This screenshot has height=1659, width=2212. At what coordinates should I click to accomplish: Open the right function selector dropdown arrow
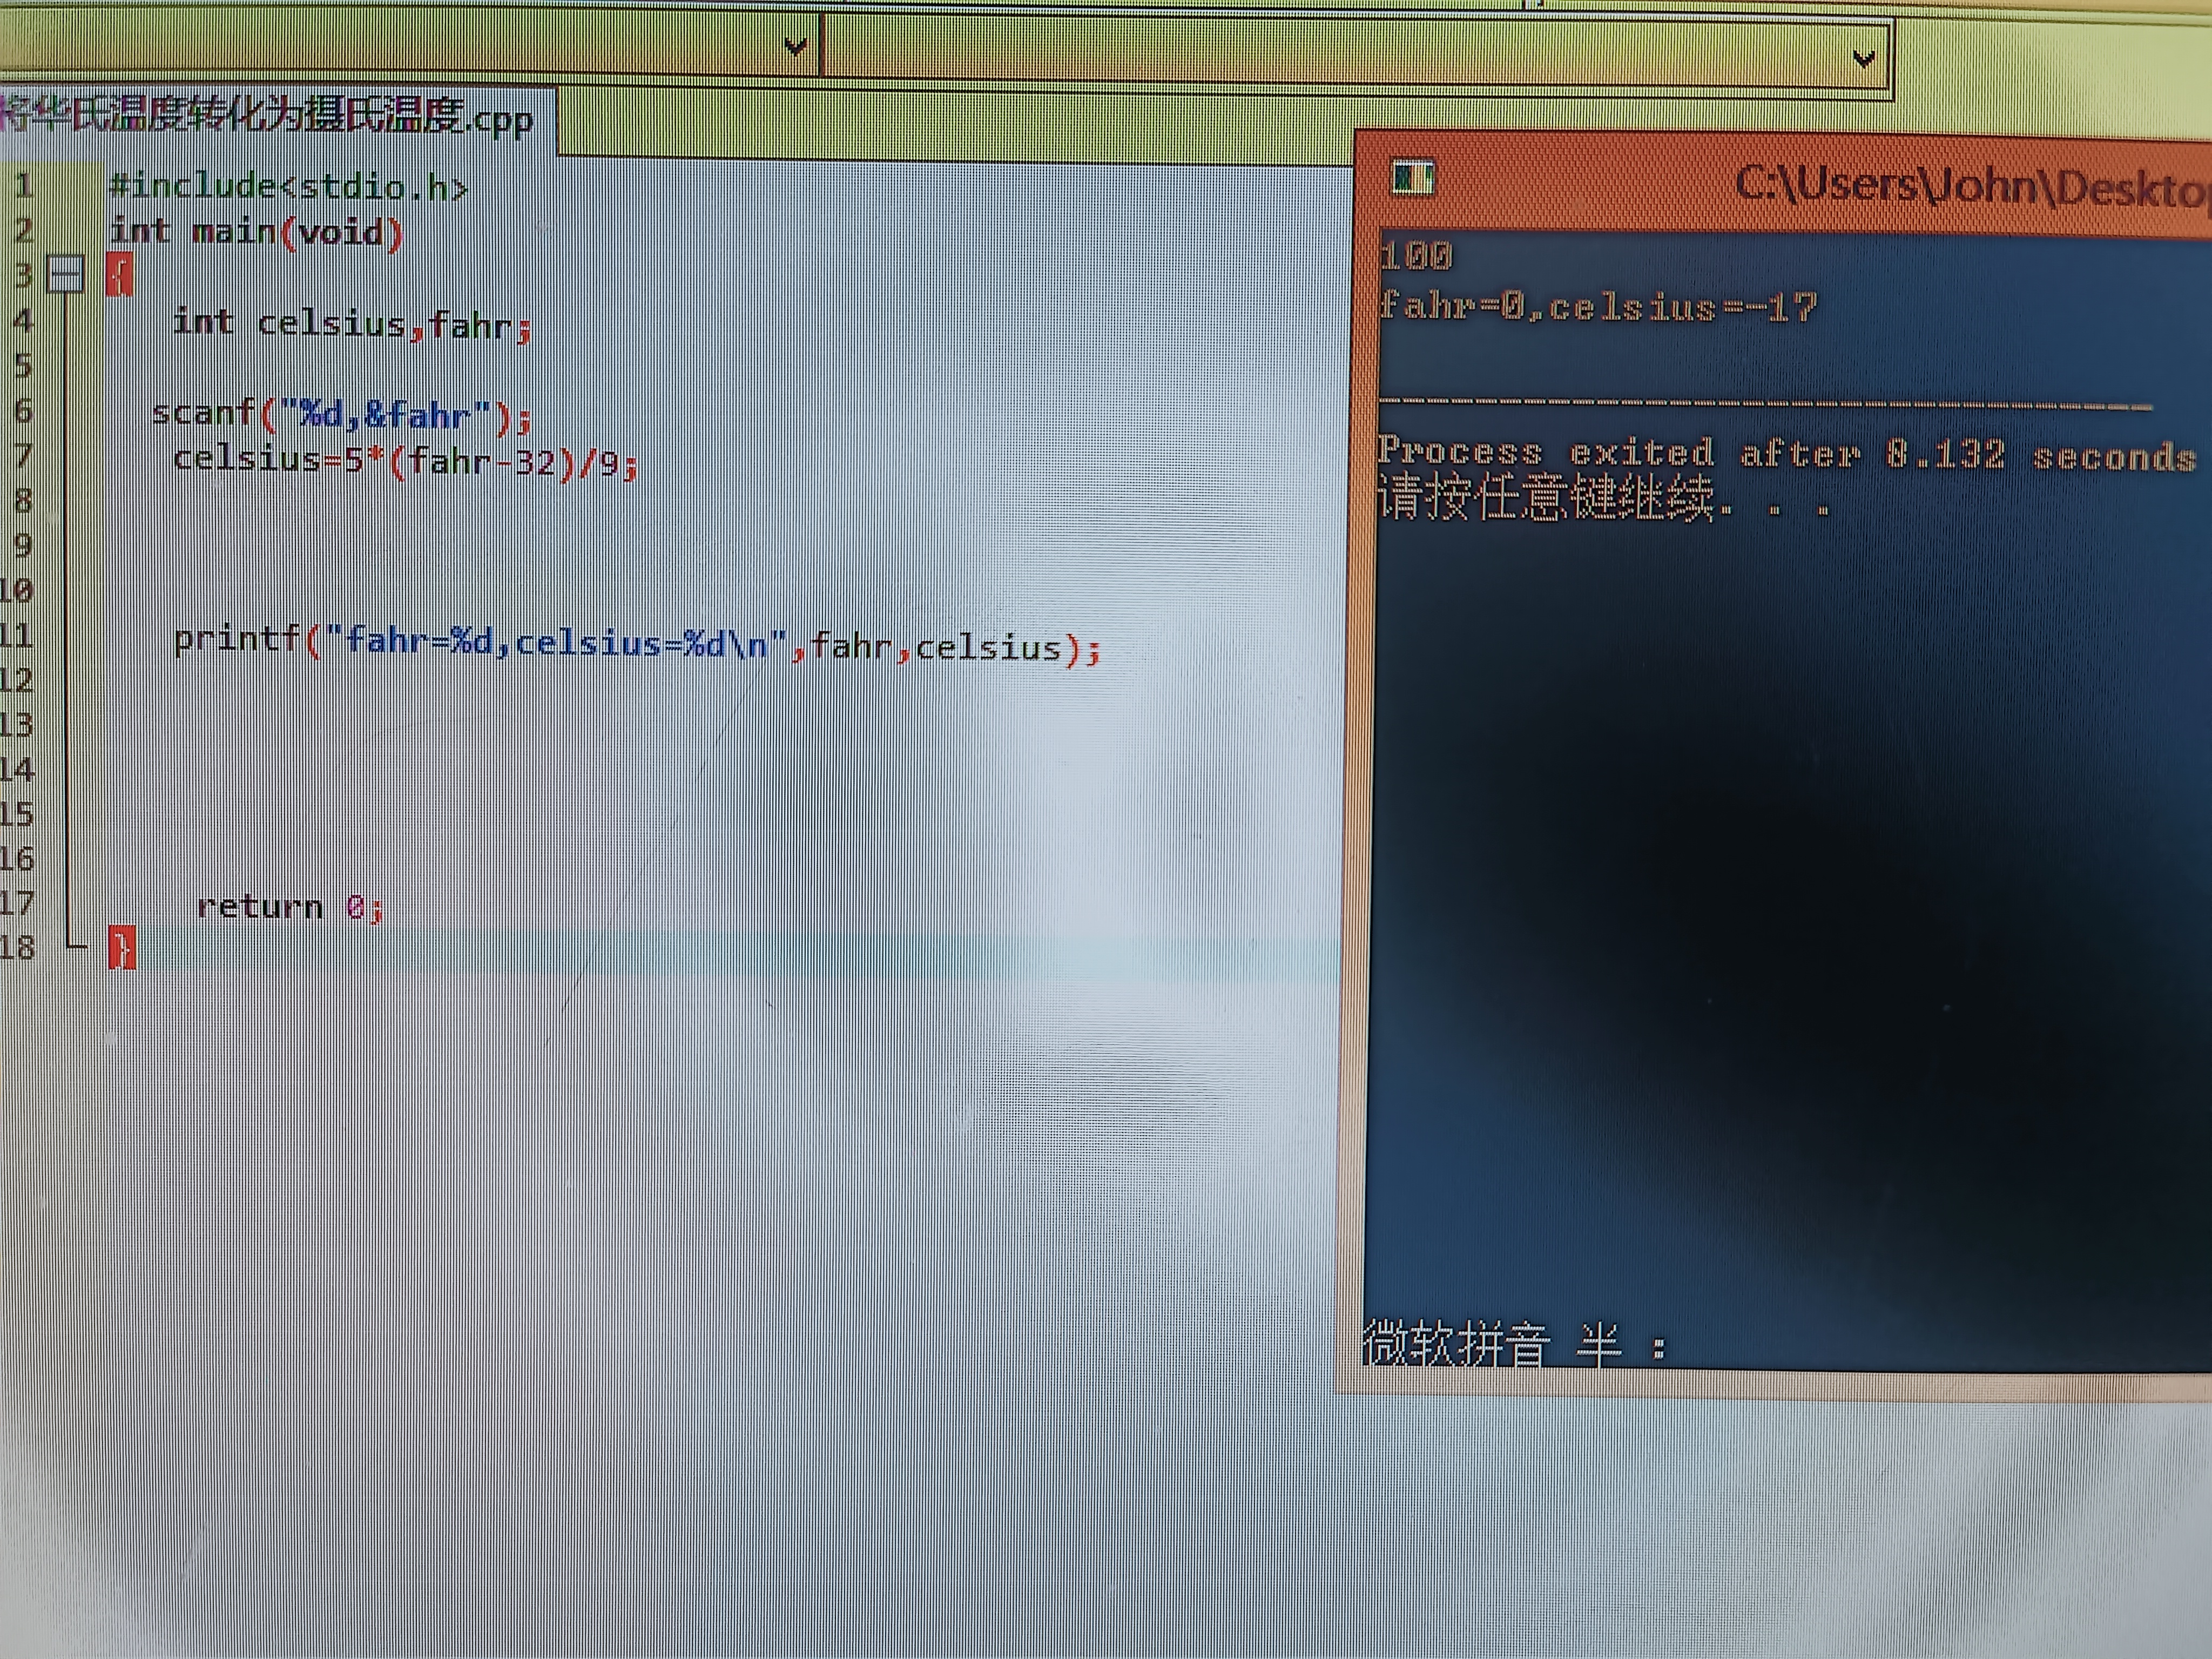pos(1863,59)
